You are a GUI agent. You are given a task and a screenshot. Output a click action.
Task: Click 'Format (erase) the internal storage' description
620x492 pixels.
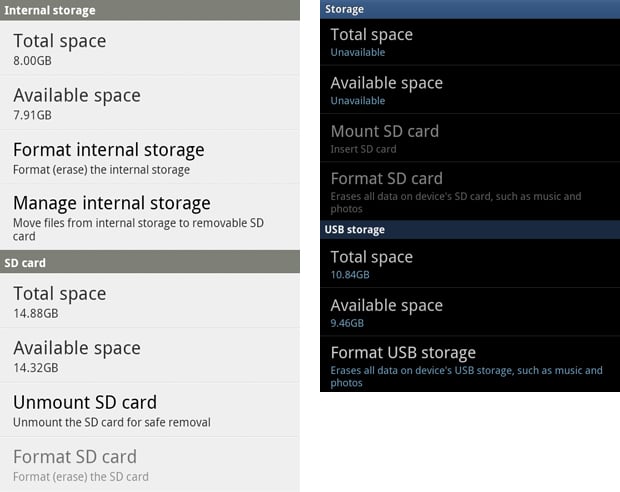pyautogui.click(x=101, y=170)
